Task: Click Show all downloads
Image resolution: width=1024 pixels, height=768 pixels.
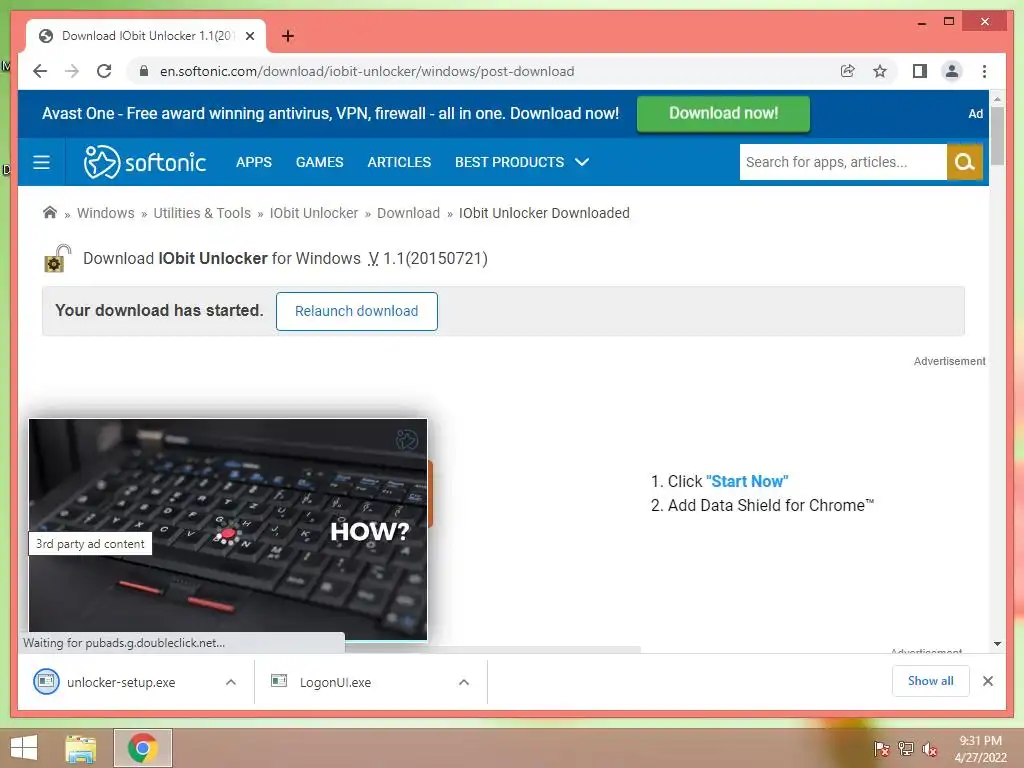Action: (931, 681)
